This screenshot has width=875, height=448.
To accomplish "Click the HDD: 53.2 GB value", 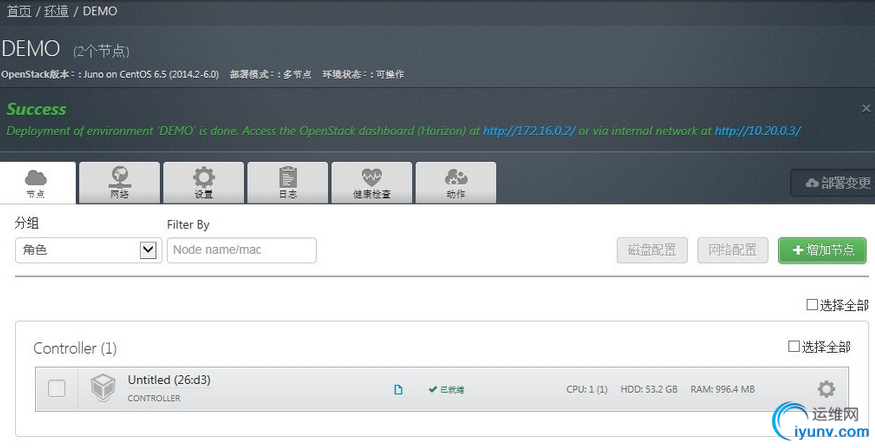I will [x=649, y=389].
